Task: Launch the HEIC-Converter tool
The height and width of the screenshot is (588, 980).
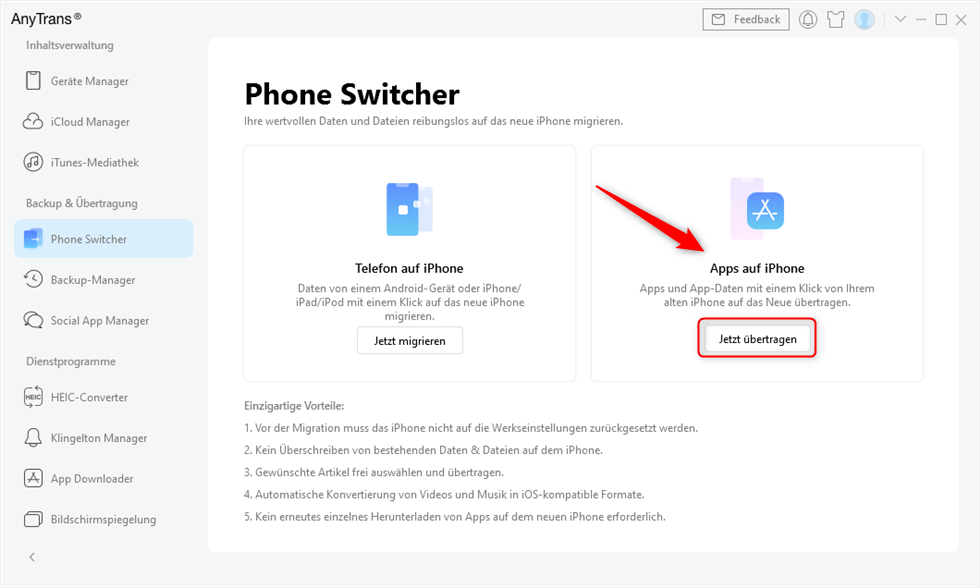Action: pyautogui.click(x=82, y=397)
